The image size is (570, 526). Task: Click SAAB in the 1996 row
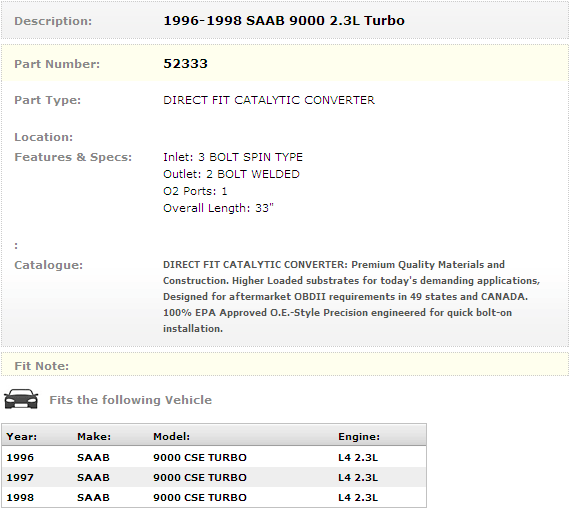tap(93, 457)
